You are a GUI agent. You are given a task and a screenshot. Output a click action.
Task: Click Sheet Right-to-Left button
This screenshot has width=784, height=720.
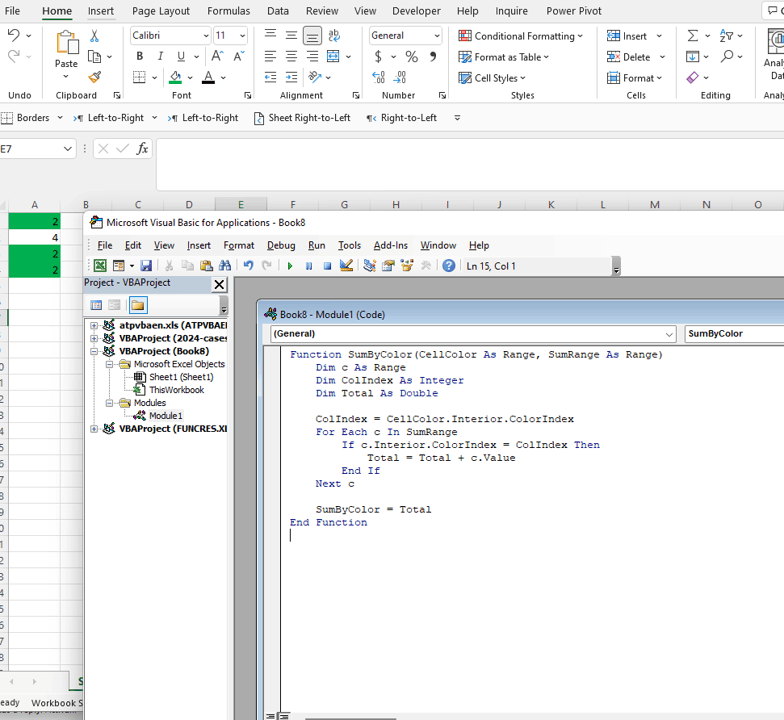click(302, 118)
